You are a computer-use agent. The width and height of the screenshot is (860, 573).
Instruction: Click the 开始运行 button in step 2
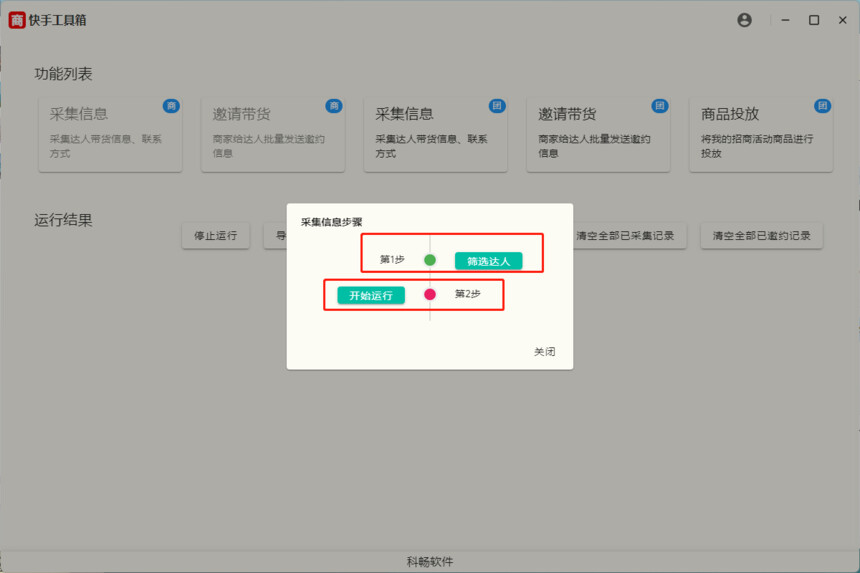pyautogui.click(x=371, y=295)
